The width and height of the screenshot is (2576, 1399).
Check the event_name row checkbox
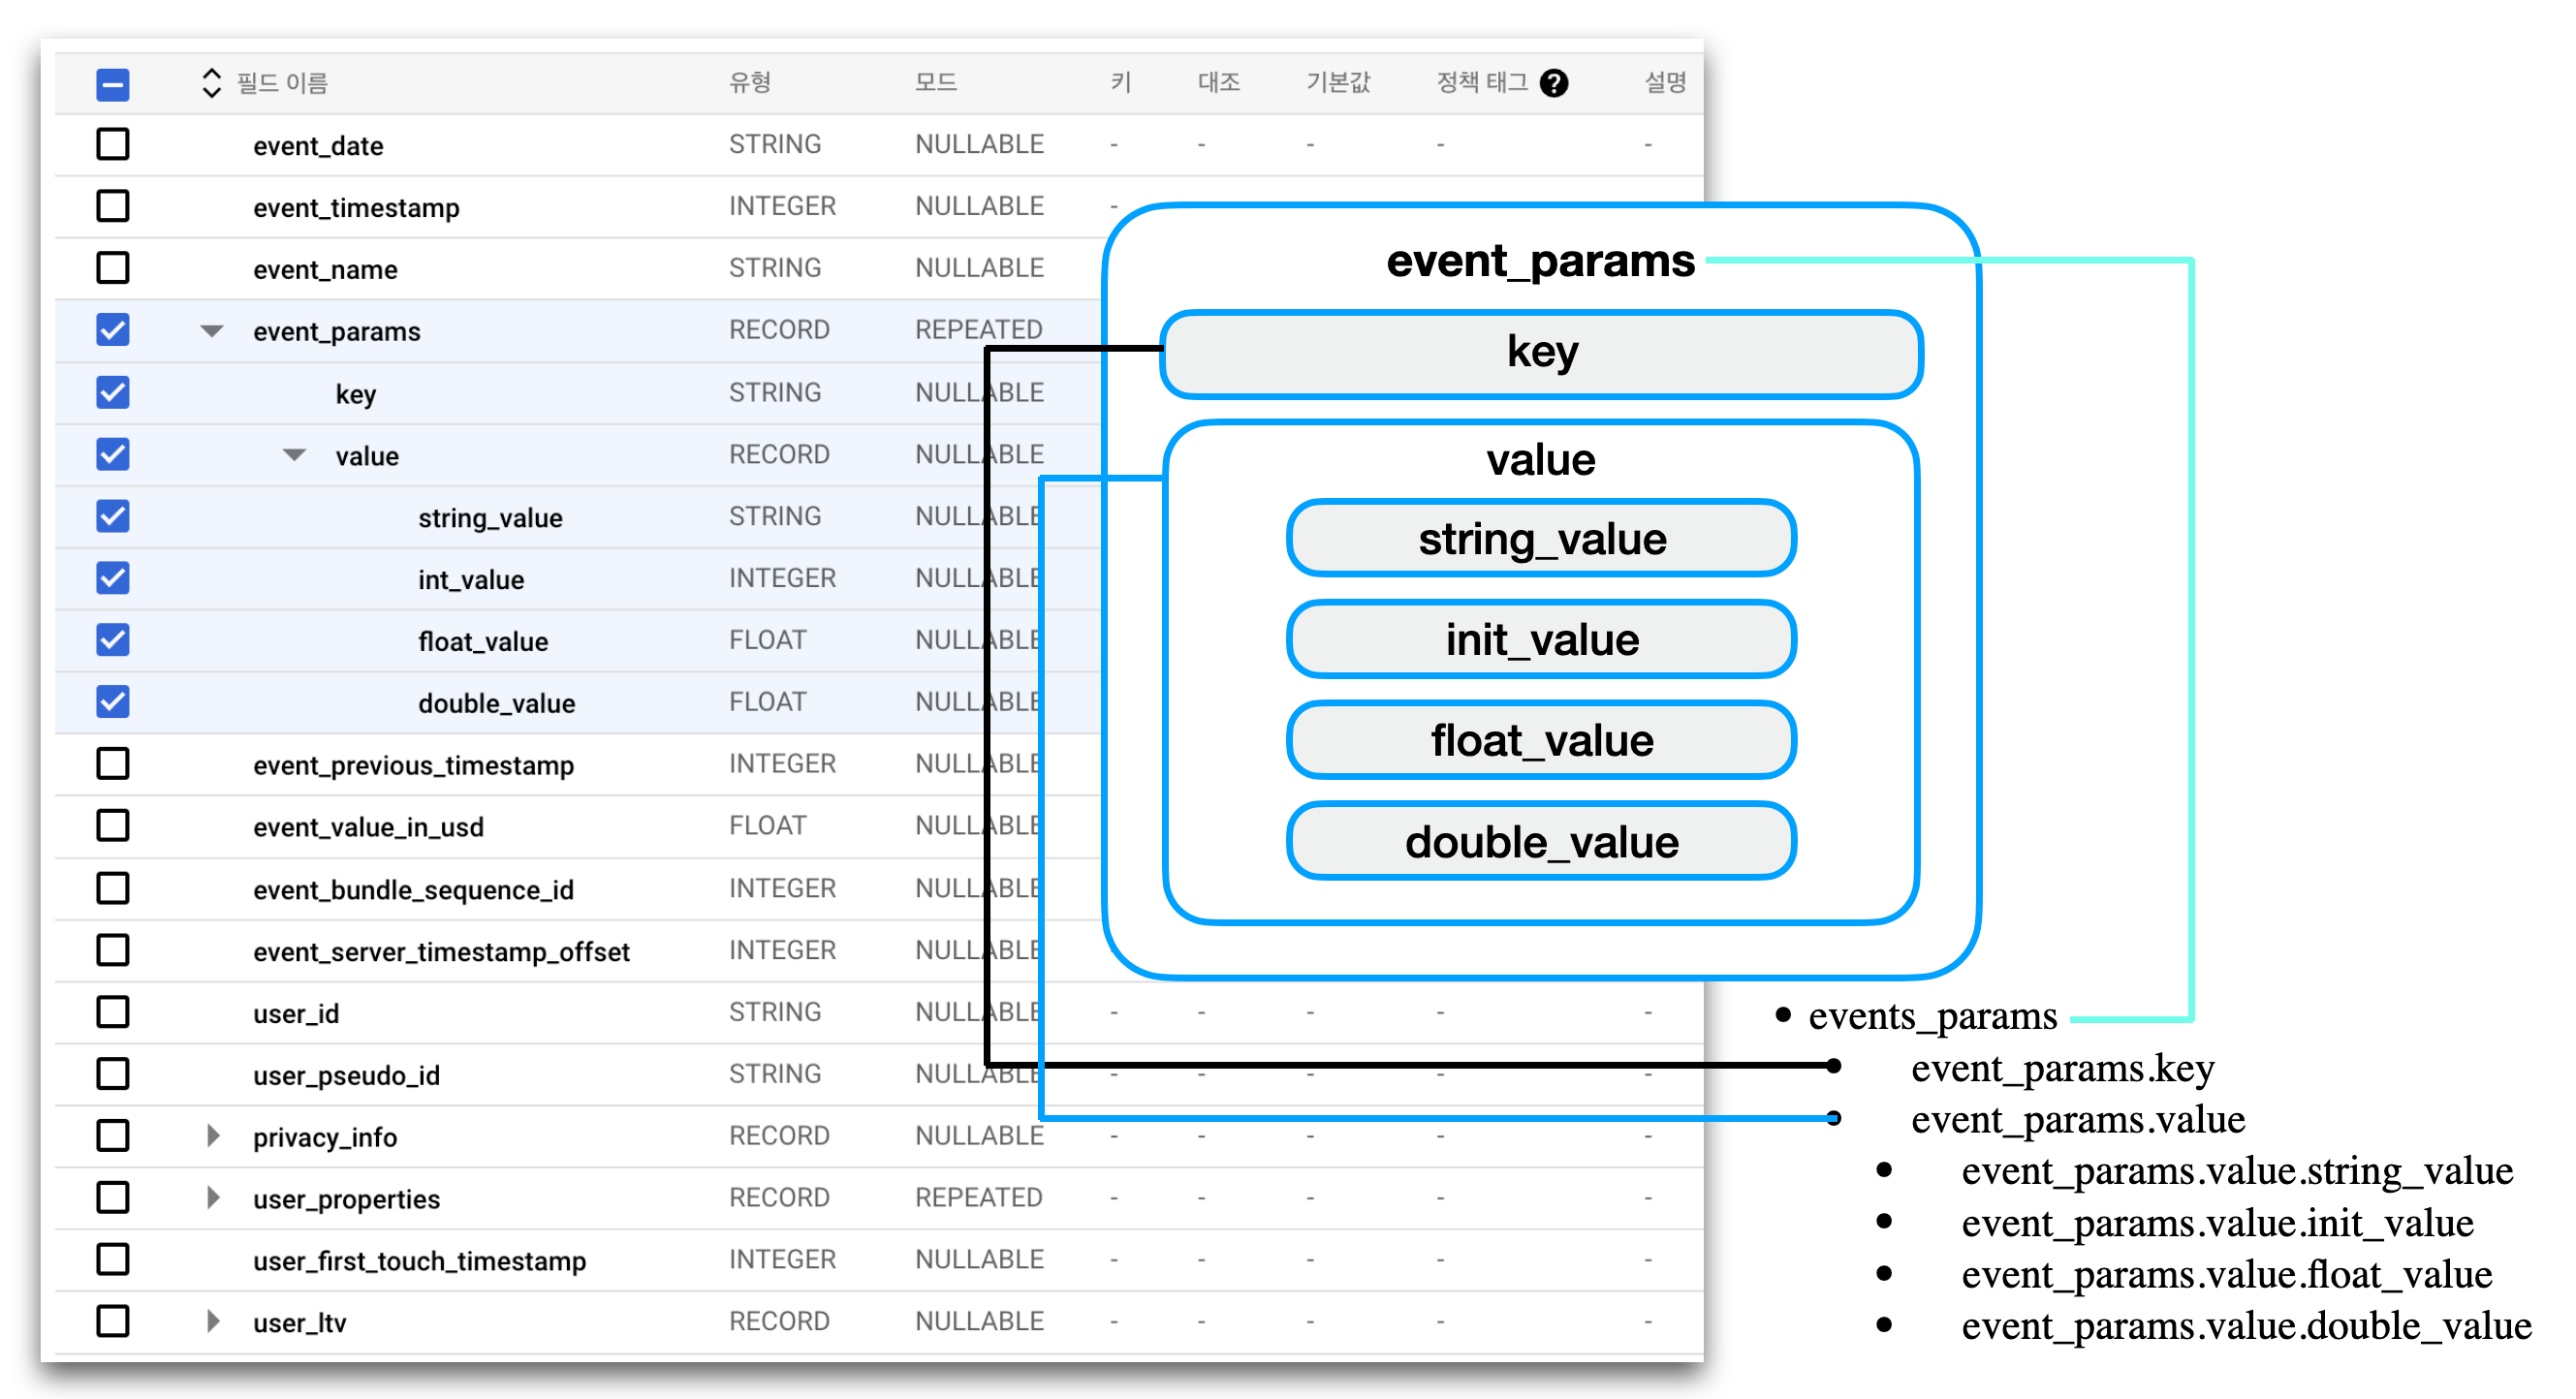[113, 268]
